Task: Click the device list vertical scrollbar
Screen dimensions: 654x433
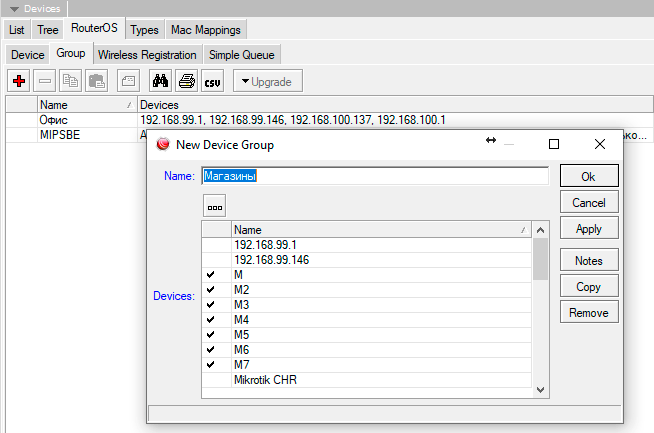Action: (x=541, y=320)
